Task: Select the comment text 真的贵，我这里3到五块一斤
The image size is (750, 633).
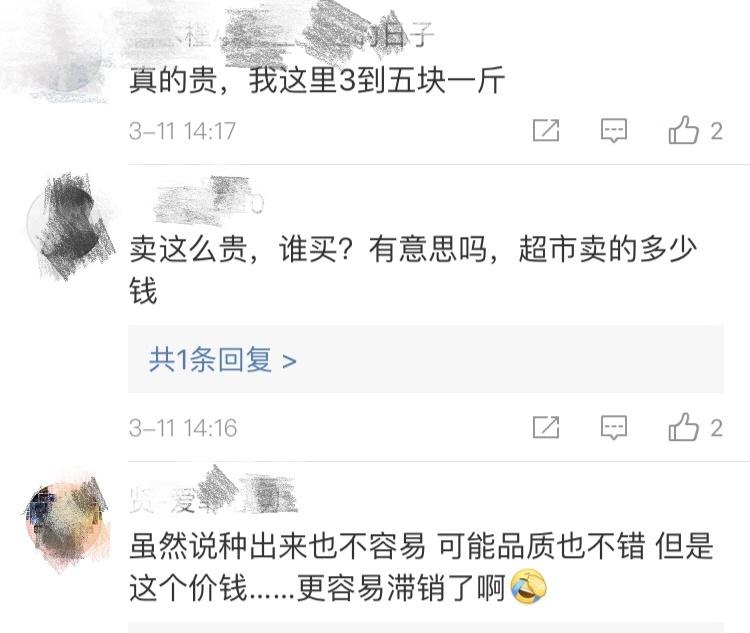Action: pos(317,80)
